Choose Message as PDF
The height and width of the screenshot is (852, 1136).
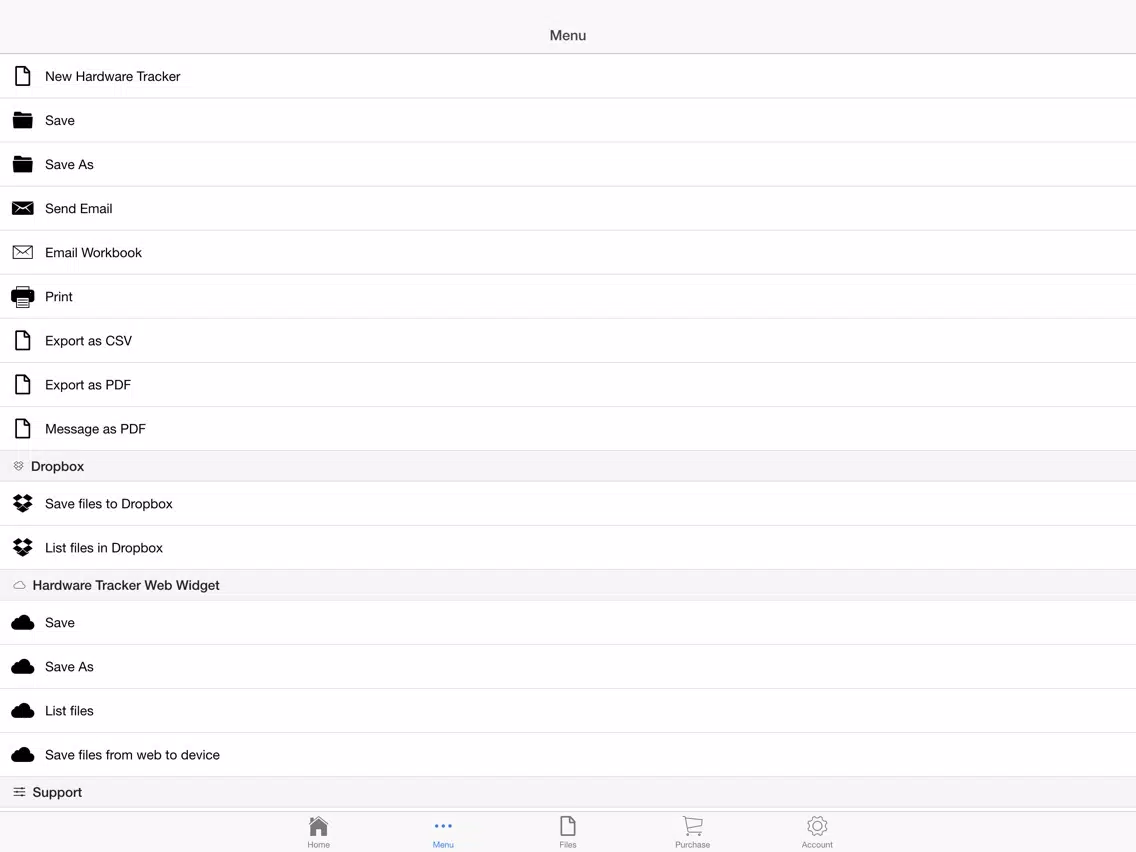coord(568,429)
